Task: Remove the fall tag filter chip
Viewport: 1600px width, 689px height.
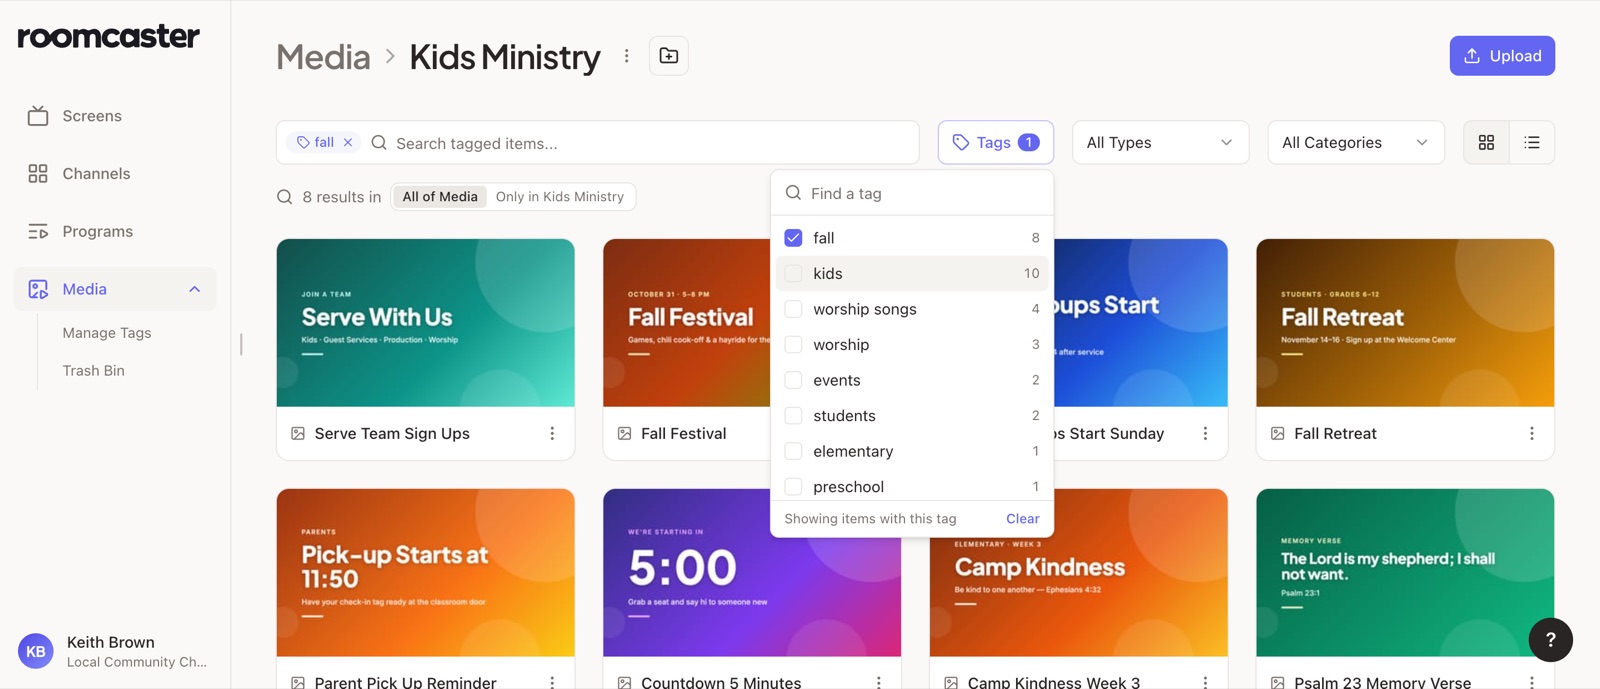Action: (348, 142)
